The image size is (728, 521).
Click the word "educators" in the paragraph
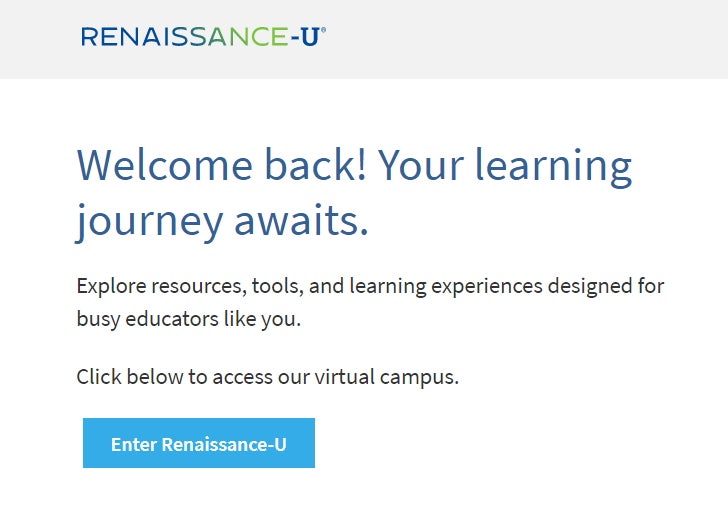point(180,320)
